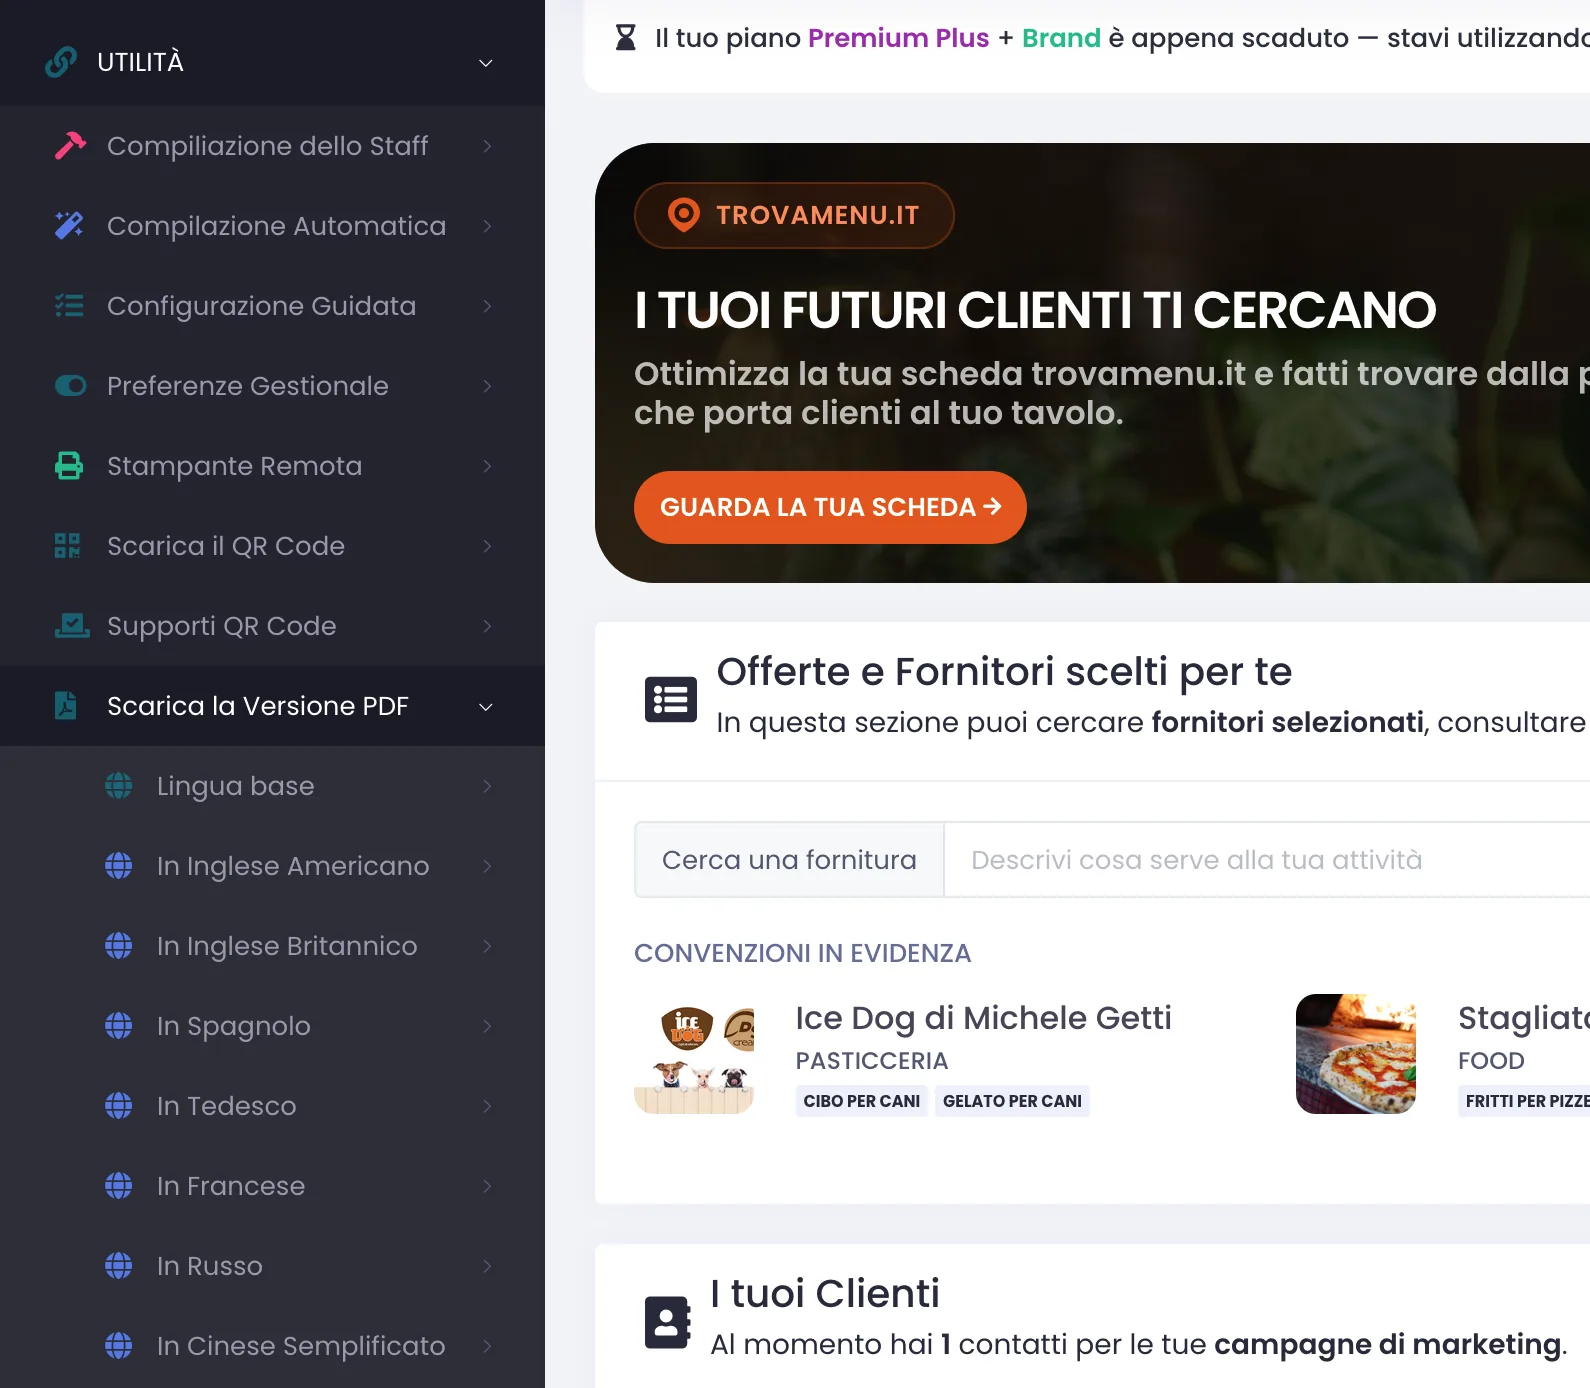1590x1388 pixels.
Task: Click the globe icon beside In Russo
Action: pyautogui.click(x=119, y=1266)
